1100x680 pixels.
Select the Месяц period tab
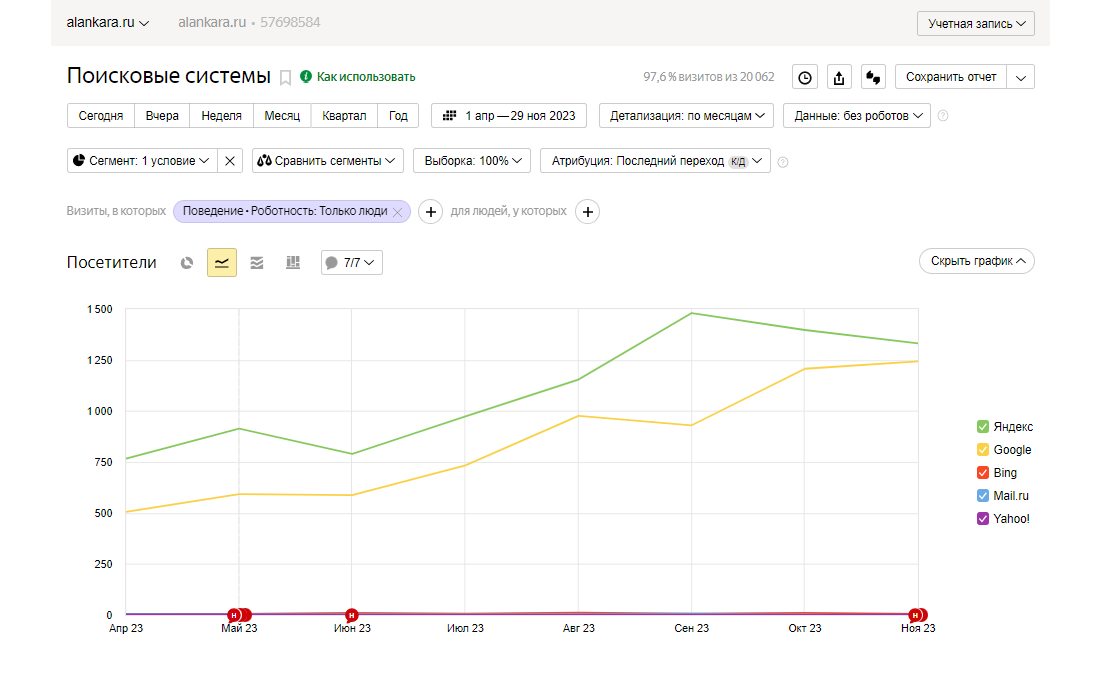(282, 116)
